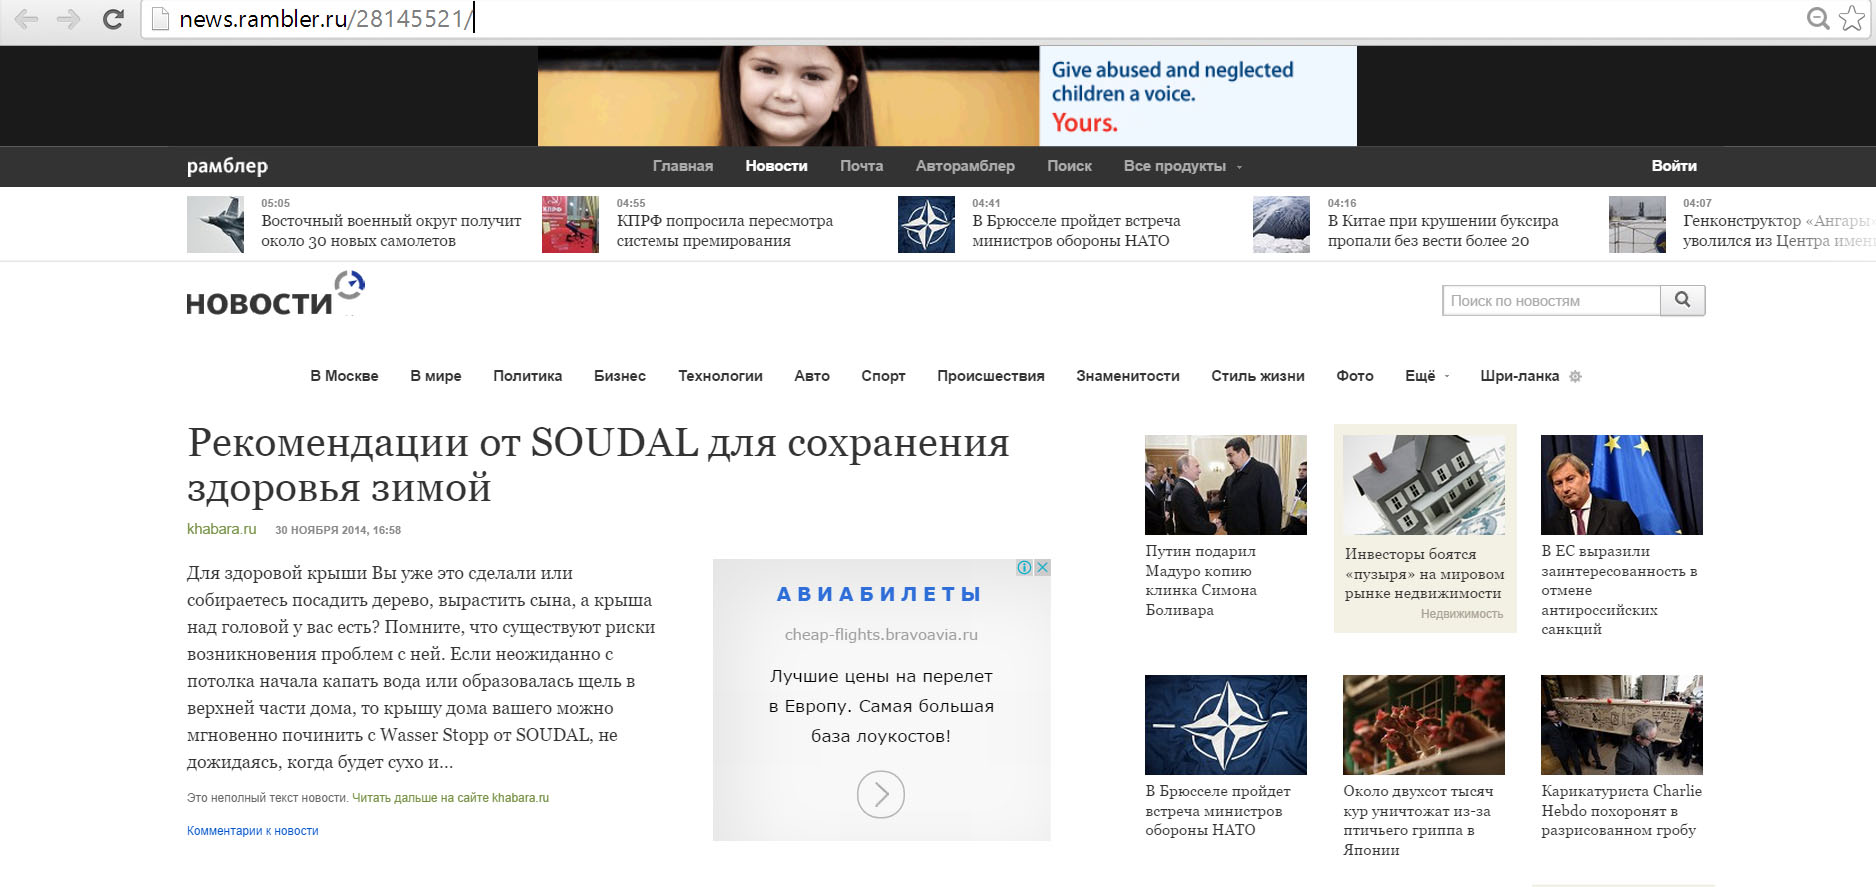Open Карикатуриста Charlie Hebdo похоронят story

(x=1621, y=810)
